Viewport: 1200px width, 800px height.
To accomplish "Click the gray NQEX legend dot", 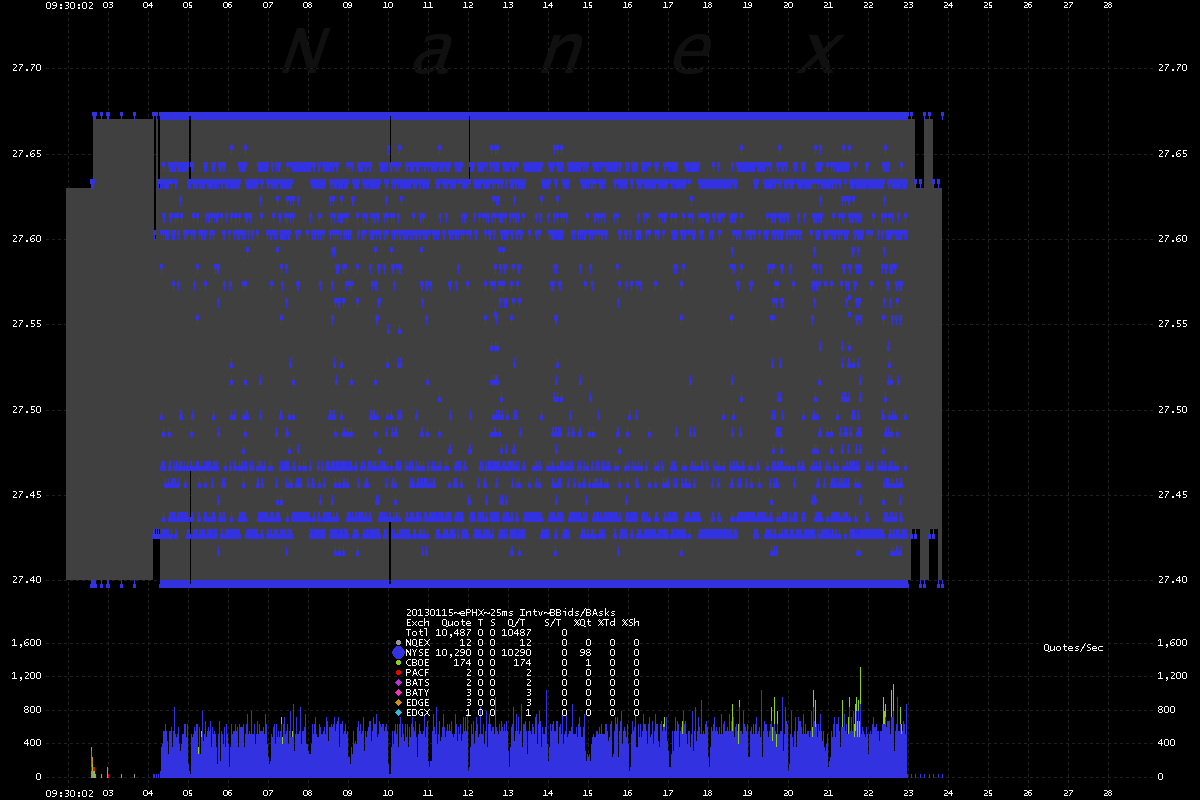I will point(398,642).
